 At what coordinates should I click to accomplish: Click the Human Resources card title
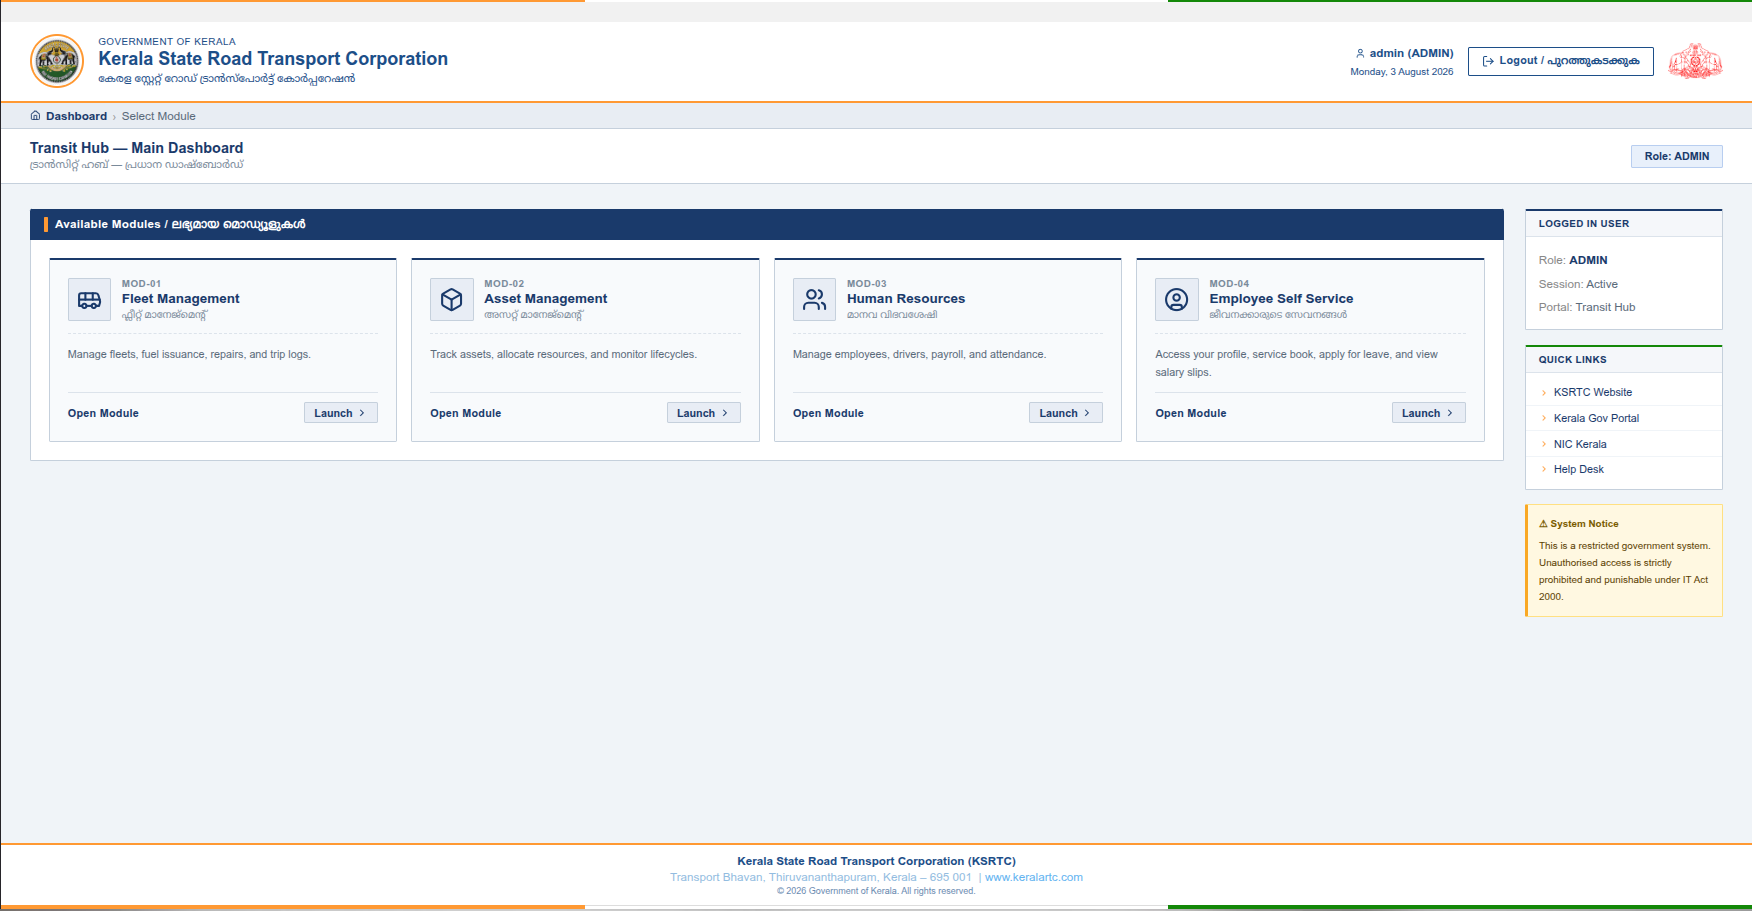click(x=906, y=298)
